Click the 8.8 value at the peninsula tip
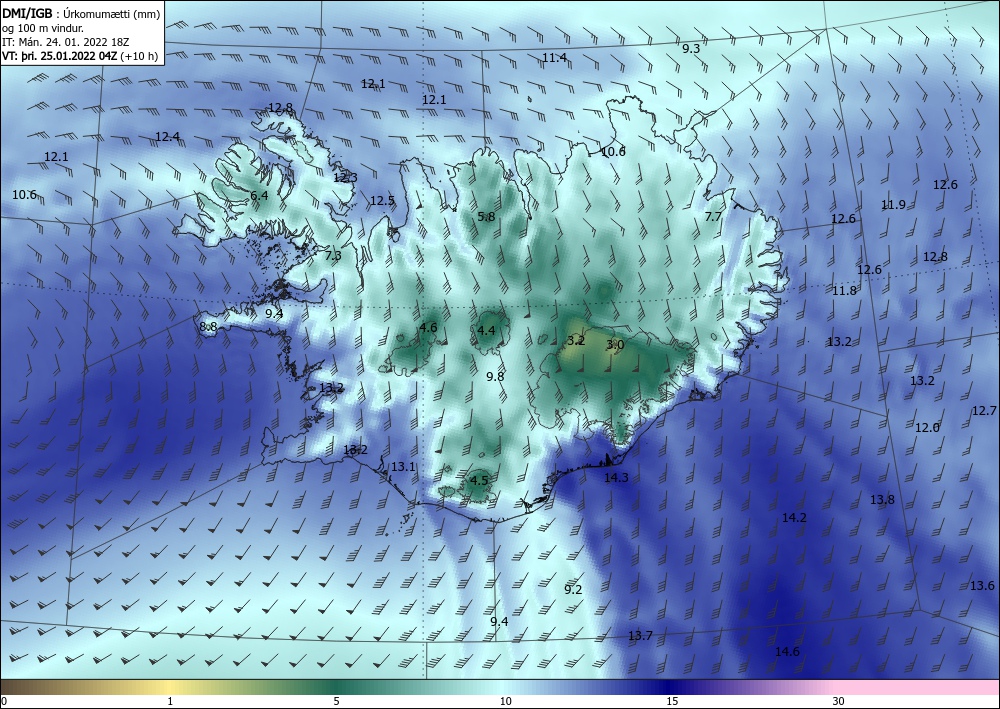Screen dimensions: 1000x709 208,326
